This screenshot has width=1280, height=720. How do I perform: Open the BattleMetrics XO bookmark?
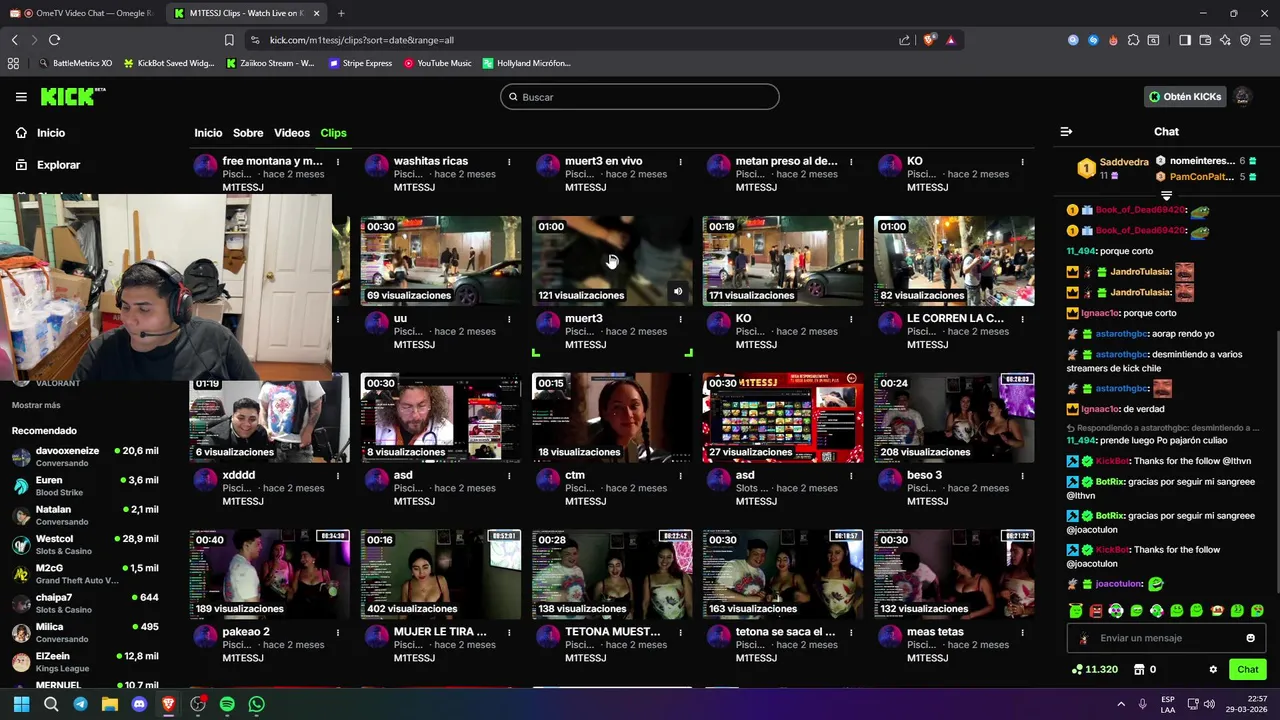point(75,63)
